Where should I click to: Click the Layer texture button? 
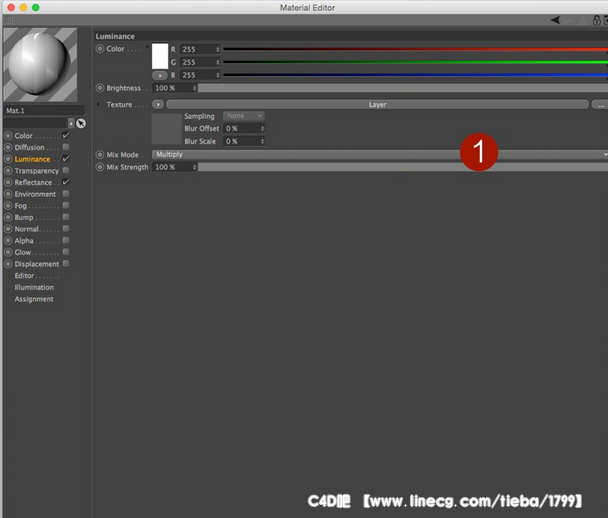[377, 104]
